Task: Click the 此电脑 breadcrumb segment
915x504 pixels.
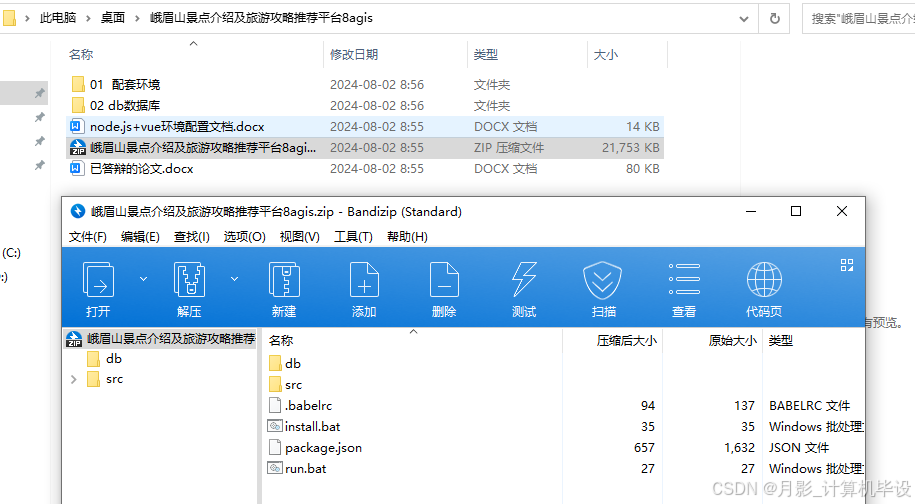Action: [58, 18]
